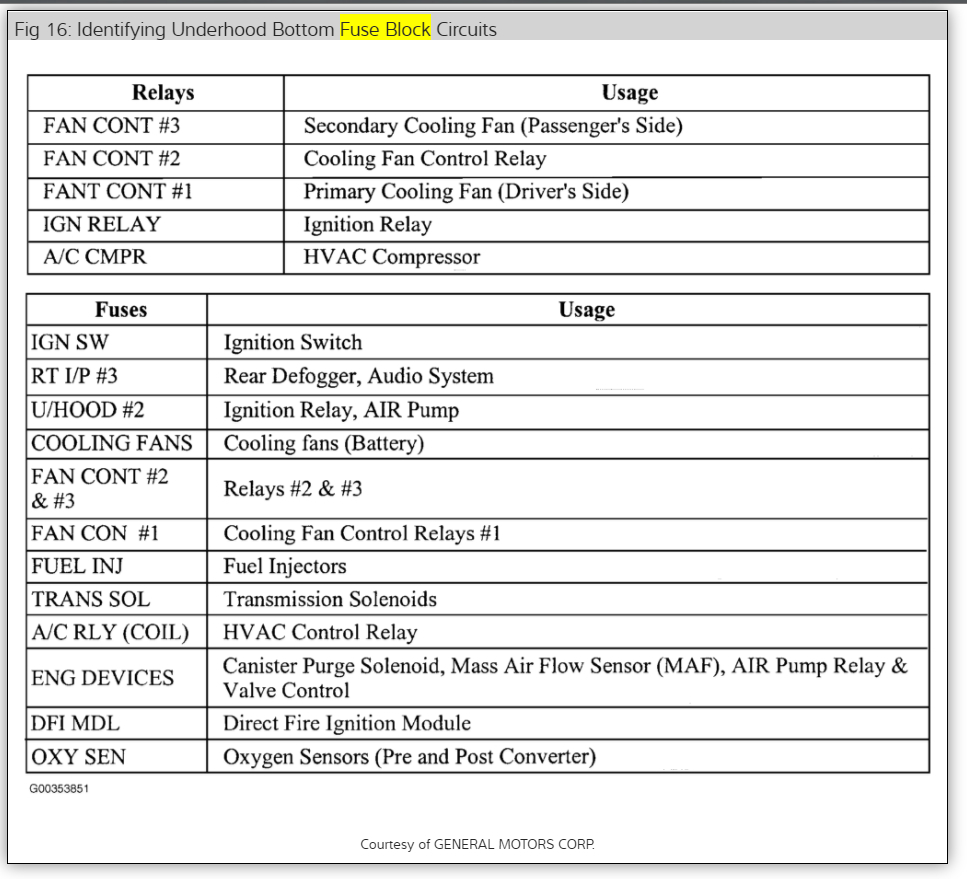Click 'Cooling Fan Control Relays #1' usage cell

pyautogui.click(x=568, y=534)
